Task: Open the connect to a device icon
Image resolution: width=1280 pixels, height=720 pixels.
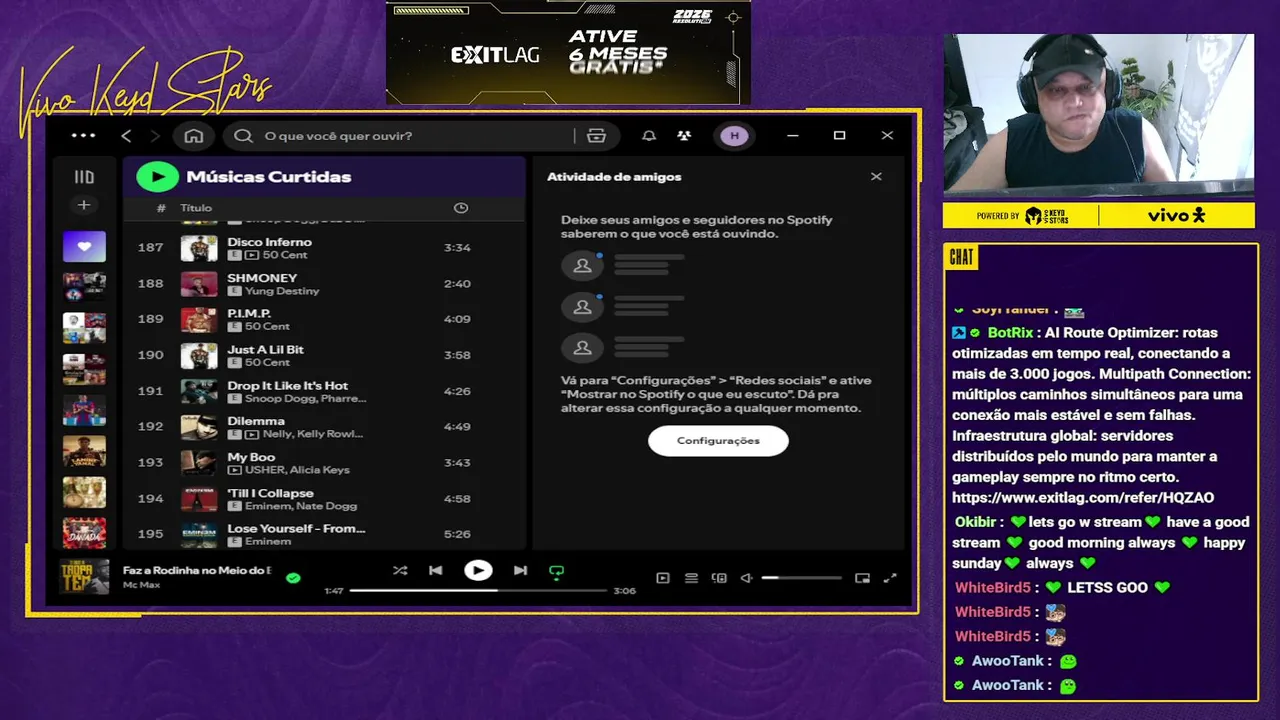Action: tap(719, 578)
